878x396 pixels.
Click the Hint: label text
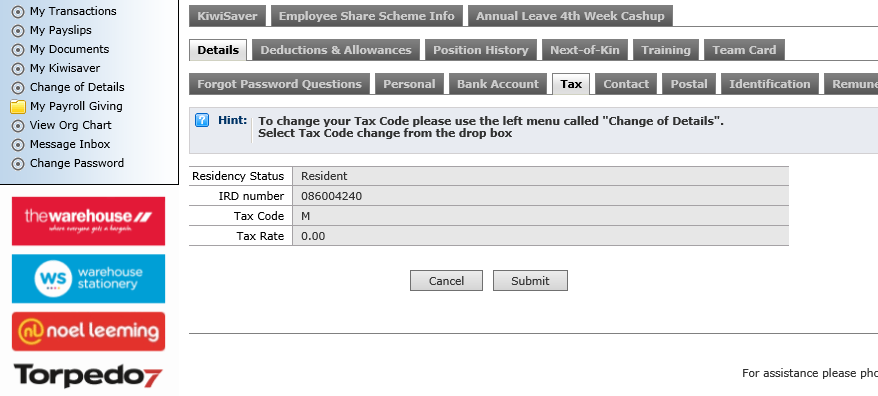[x=232, y=120]
